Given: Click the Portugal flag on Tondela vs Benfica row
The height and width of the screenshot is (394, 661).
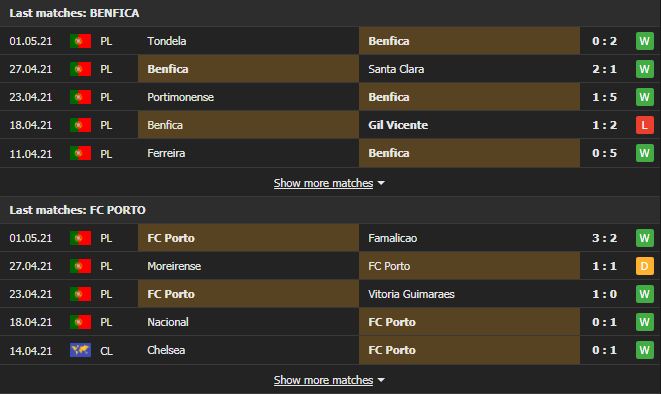Looking at the screenshot, I should 81,41.
